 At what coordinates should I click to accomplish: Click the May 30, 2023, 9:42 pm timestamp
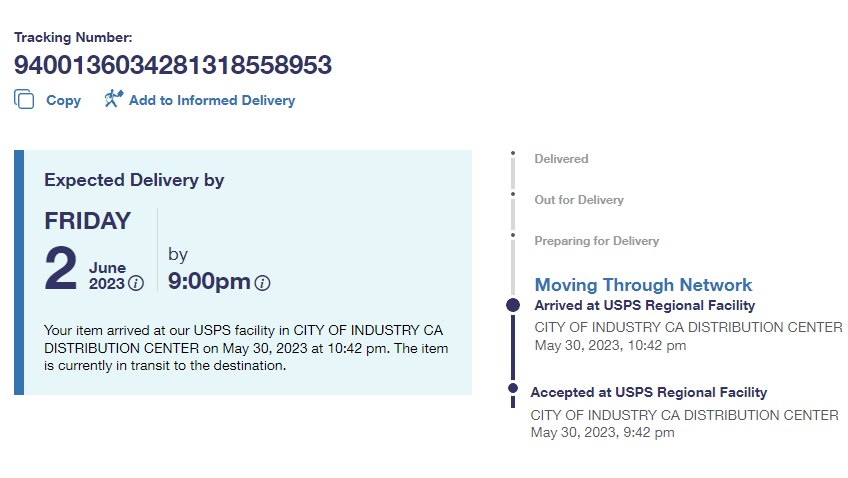pos(602,433)
